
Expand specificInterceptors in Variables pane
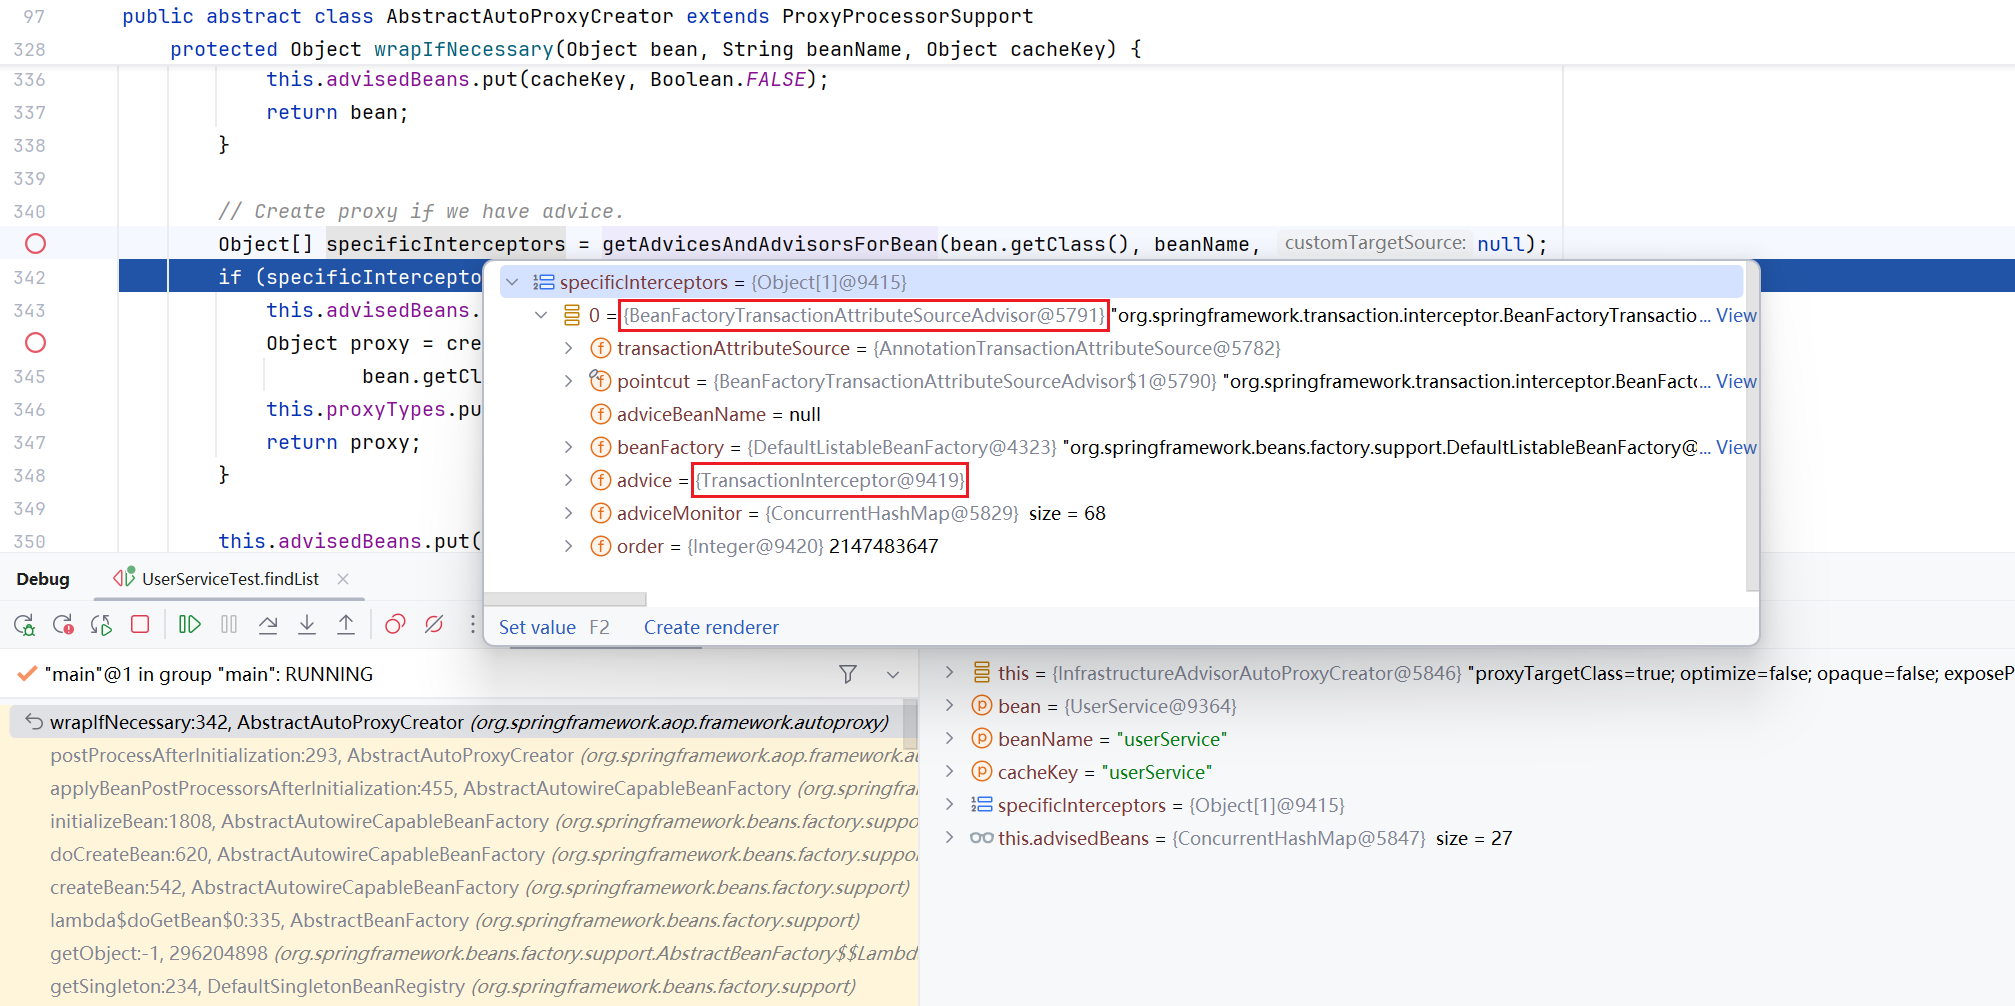pyautogui.click(x=949, y=805)
